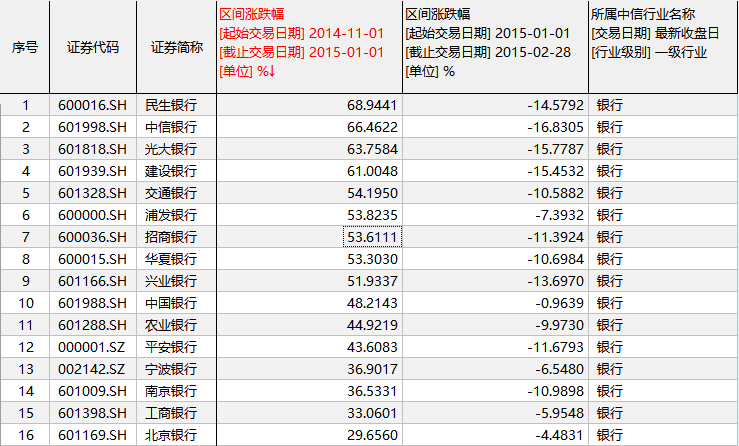This screenshot has height=446, width=739.
Task: Select value cell -7.3932
Action: tap(495, 215)
